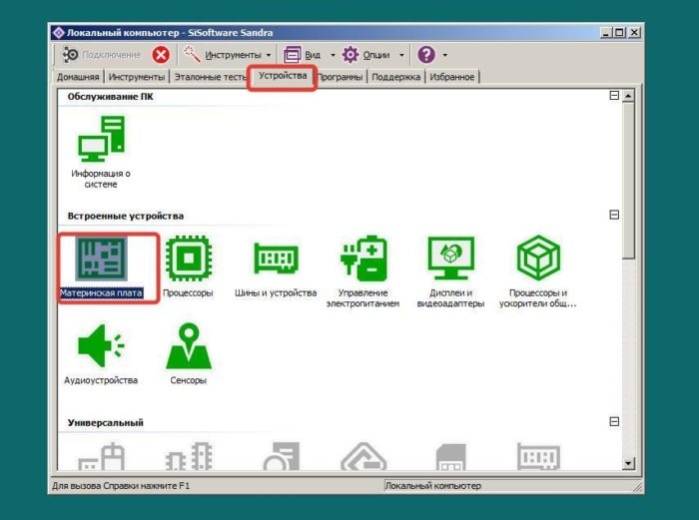Open the Сенсоры module
The height and width of the screenshot is (520, 699).
coord(188,354)
